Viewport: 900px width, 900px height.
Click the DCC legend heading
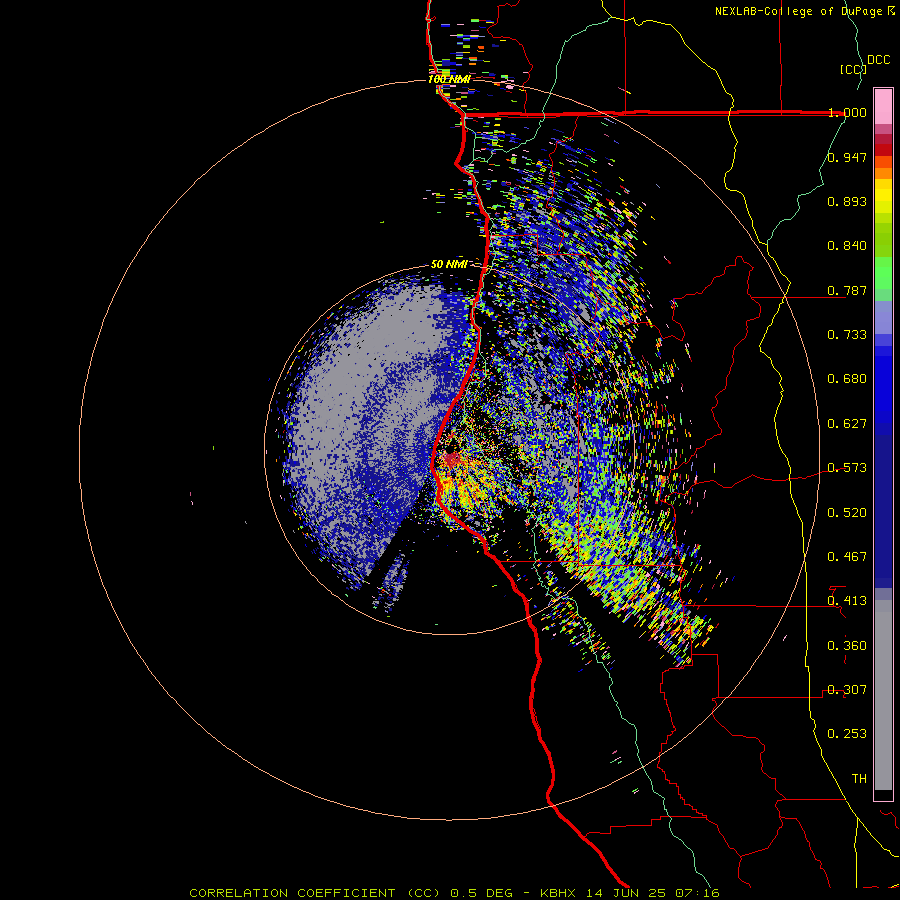tap(879, 60)
